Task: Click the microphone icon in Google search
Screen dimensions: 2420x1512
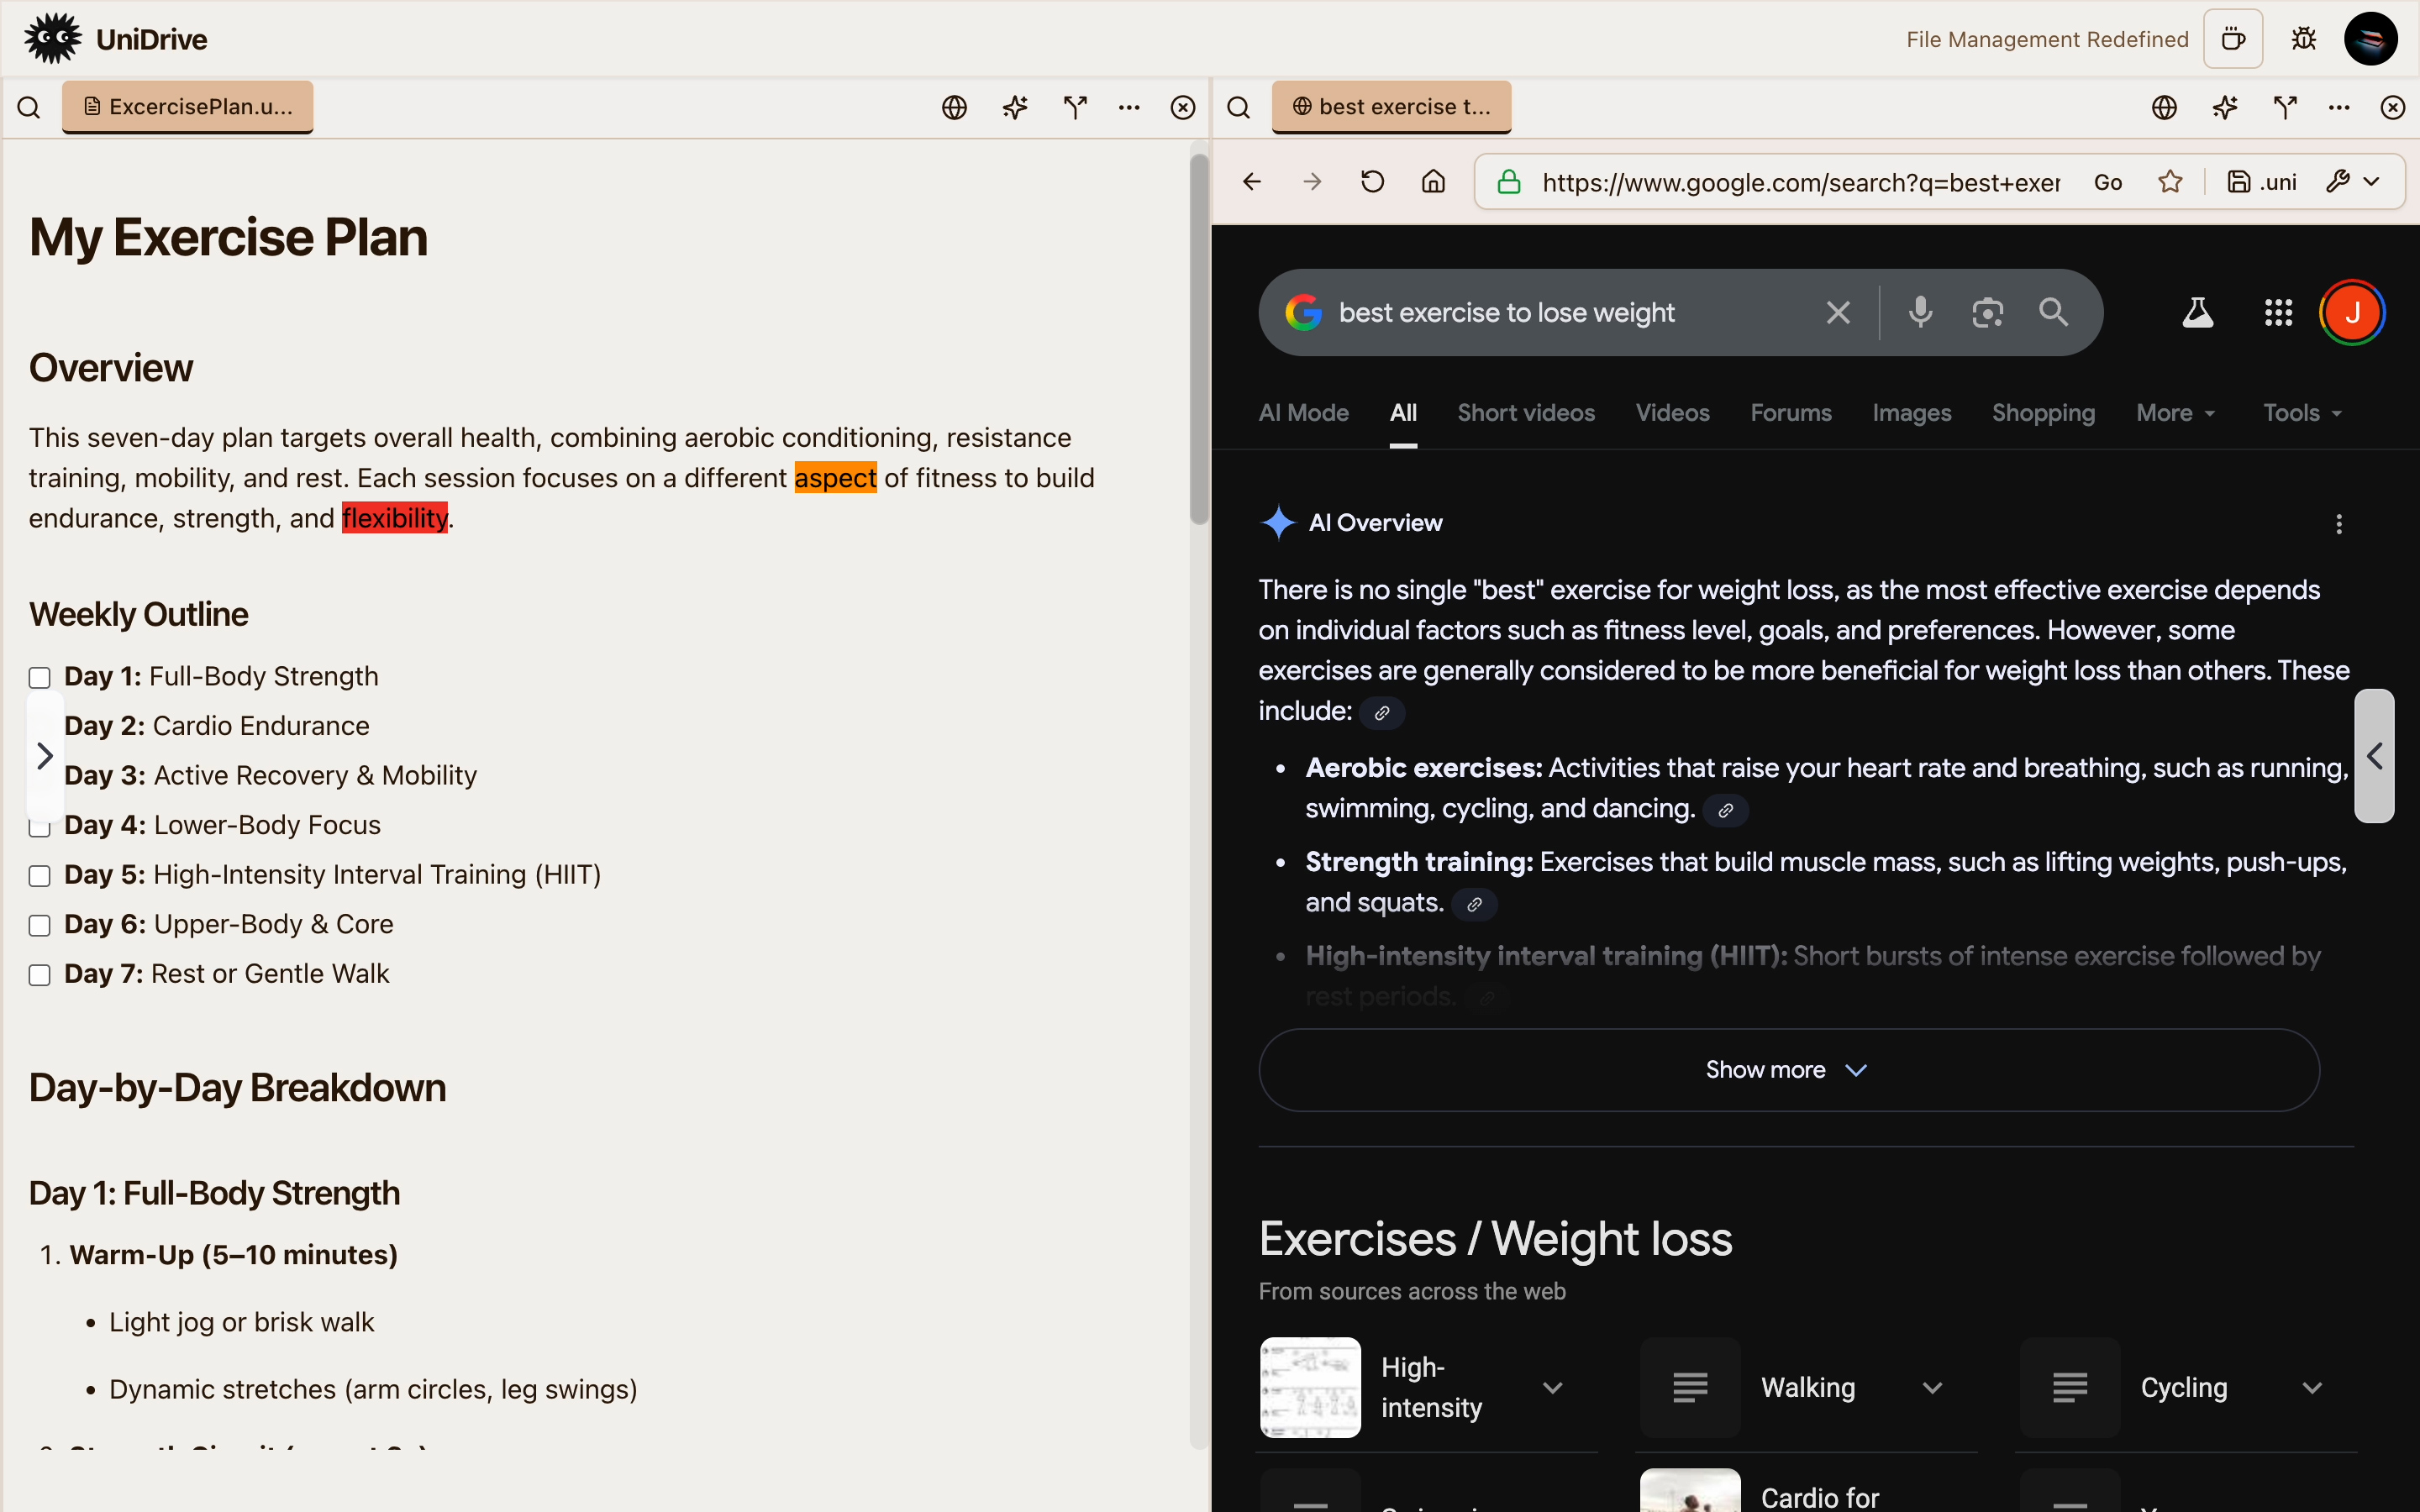Action: [1919, 312]
